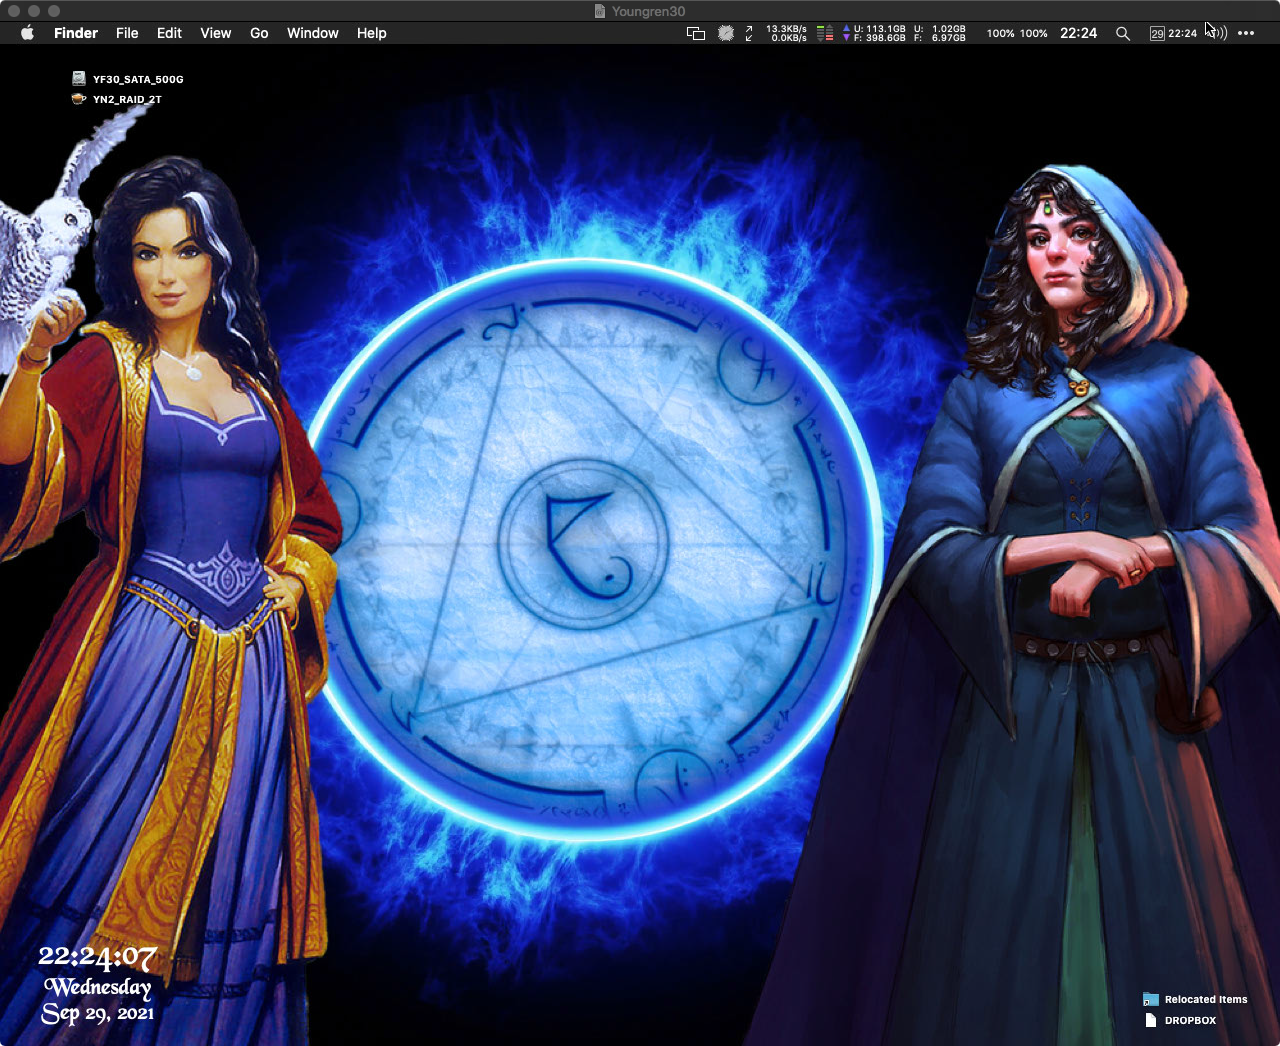Select the YN2_RAID_2T drive icon
This screenshot has width=1280, height=1046.
[x=79, y=99]
